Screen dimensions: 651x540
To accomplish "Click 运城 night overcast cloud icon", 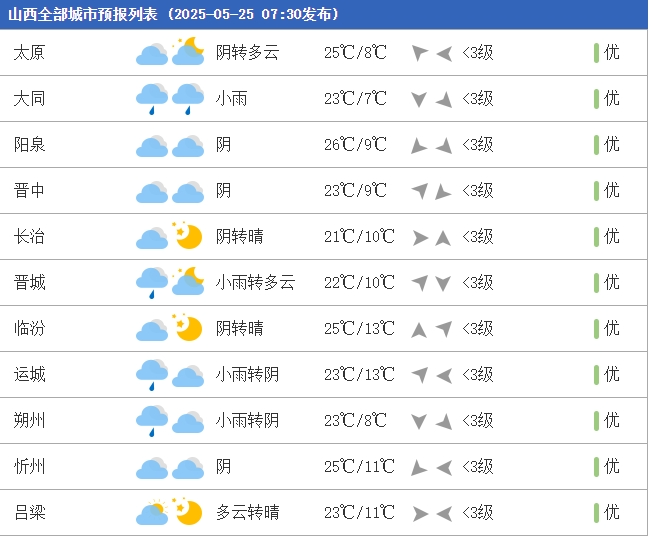I will (188, 376).
